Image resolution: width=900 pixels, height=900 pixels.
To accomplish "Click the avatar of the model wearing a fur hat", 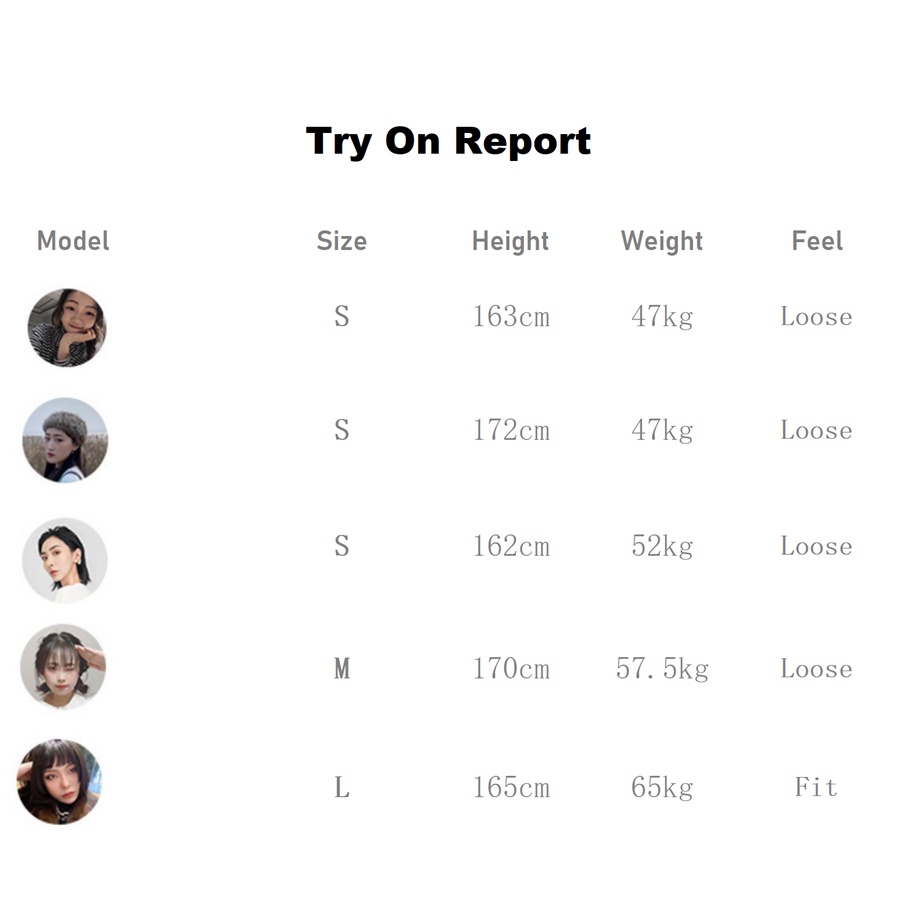I will (x=65, y=440).
